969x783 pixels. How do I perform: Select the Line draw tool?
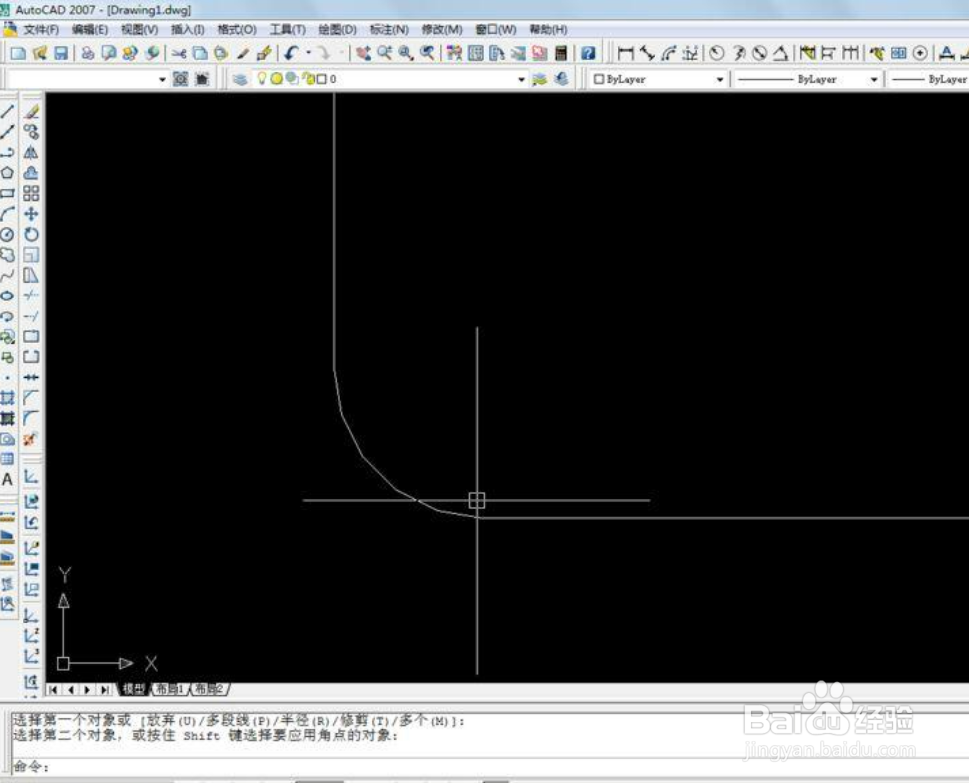point(7,112)
